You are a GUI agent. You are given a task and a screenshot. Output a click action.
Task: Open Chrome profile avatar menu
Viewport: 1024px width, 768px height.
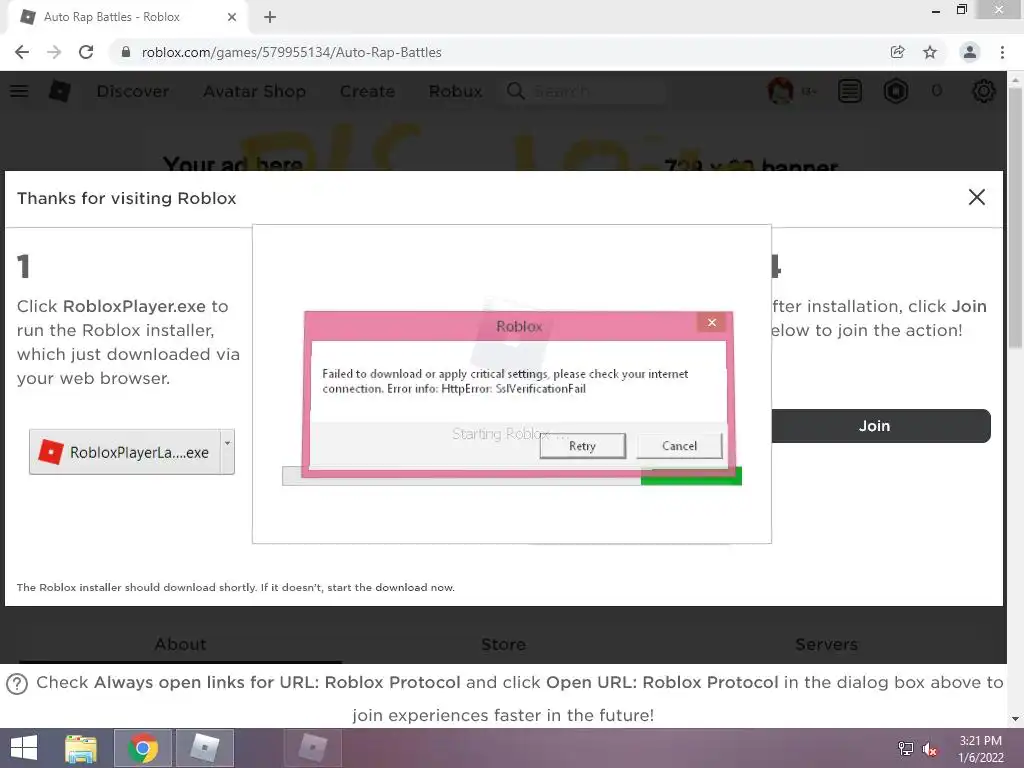click(970, 52)
